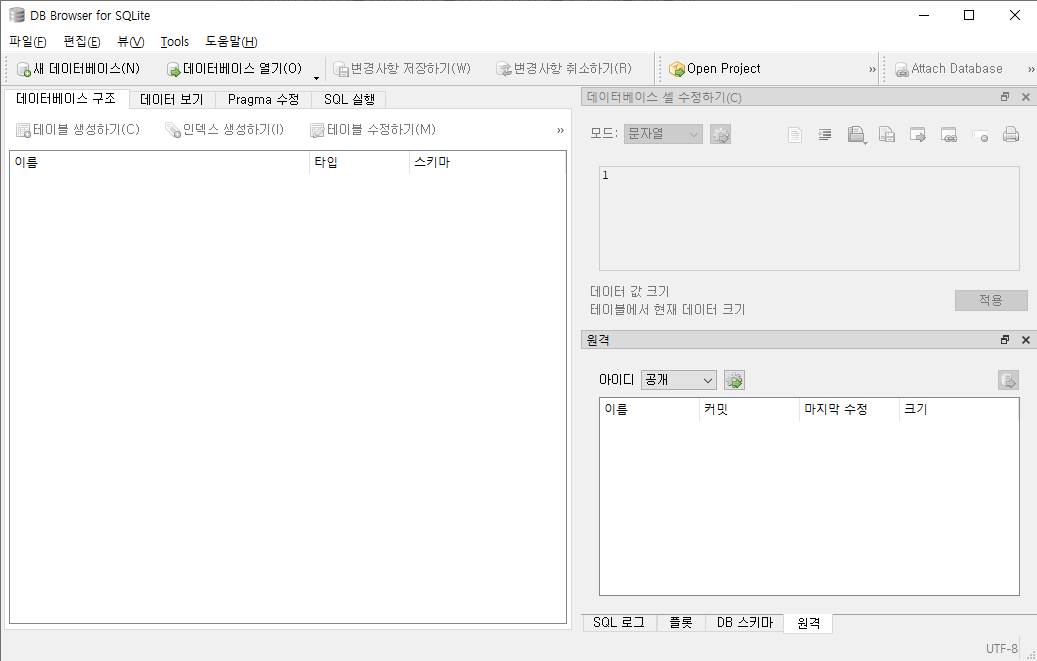Click the auto-switch mode gear icon beside 문자열
Screen dimensions: 1037x661
(x=720, y=134)
